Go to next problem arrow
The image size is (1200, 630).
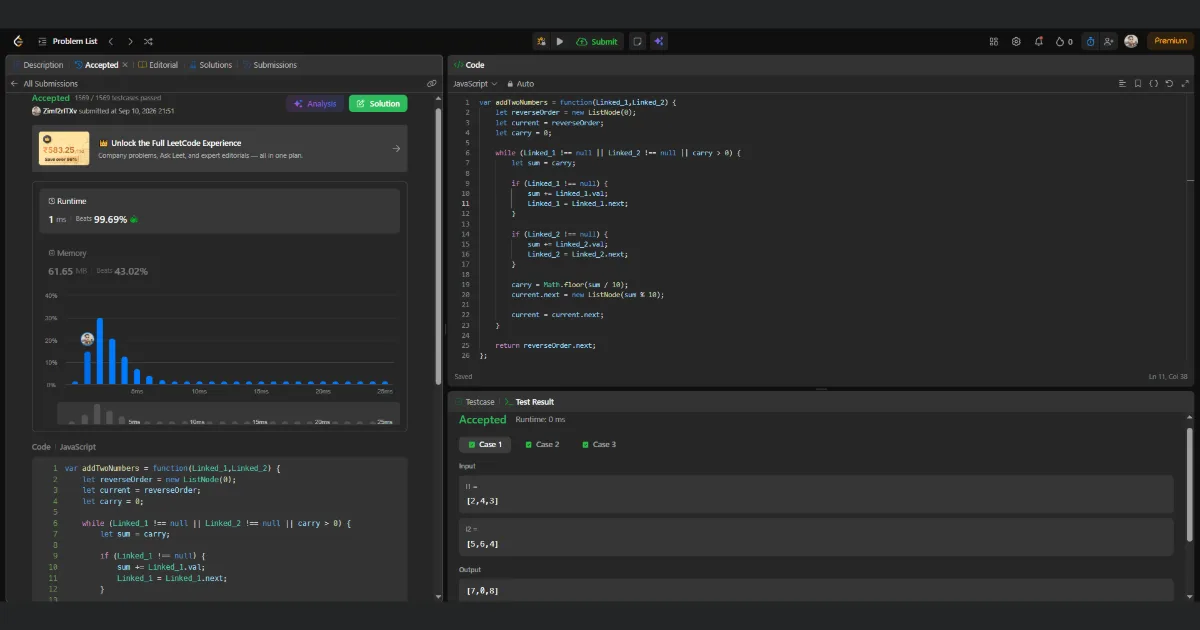(x=129, y=41)
